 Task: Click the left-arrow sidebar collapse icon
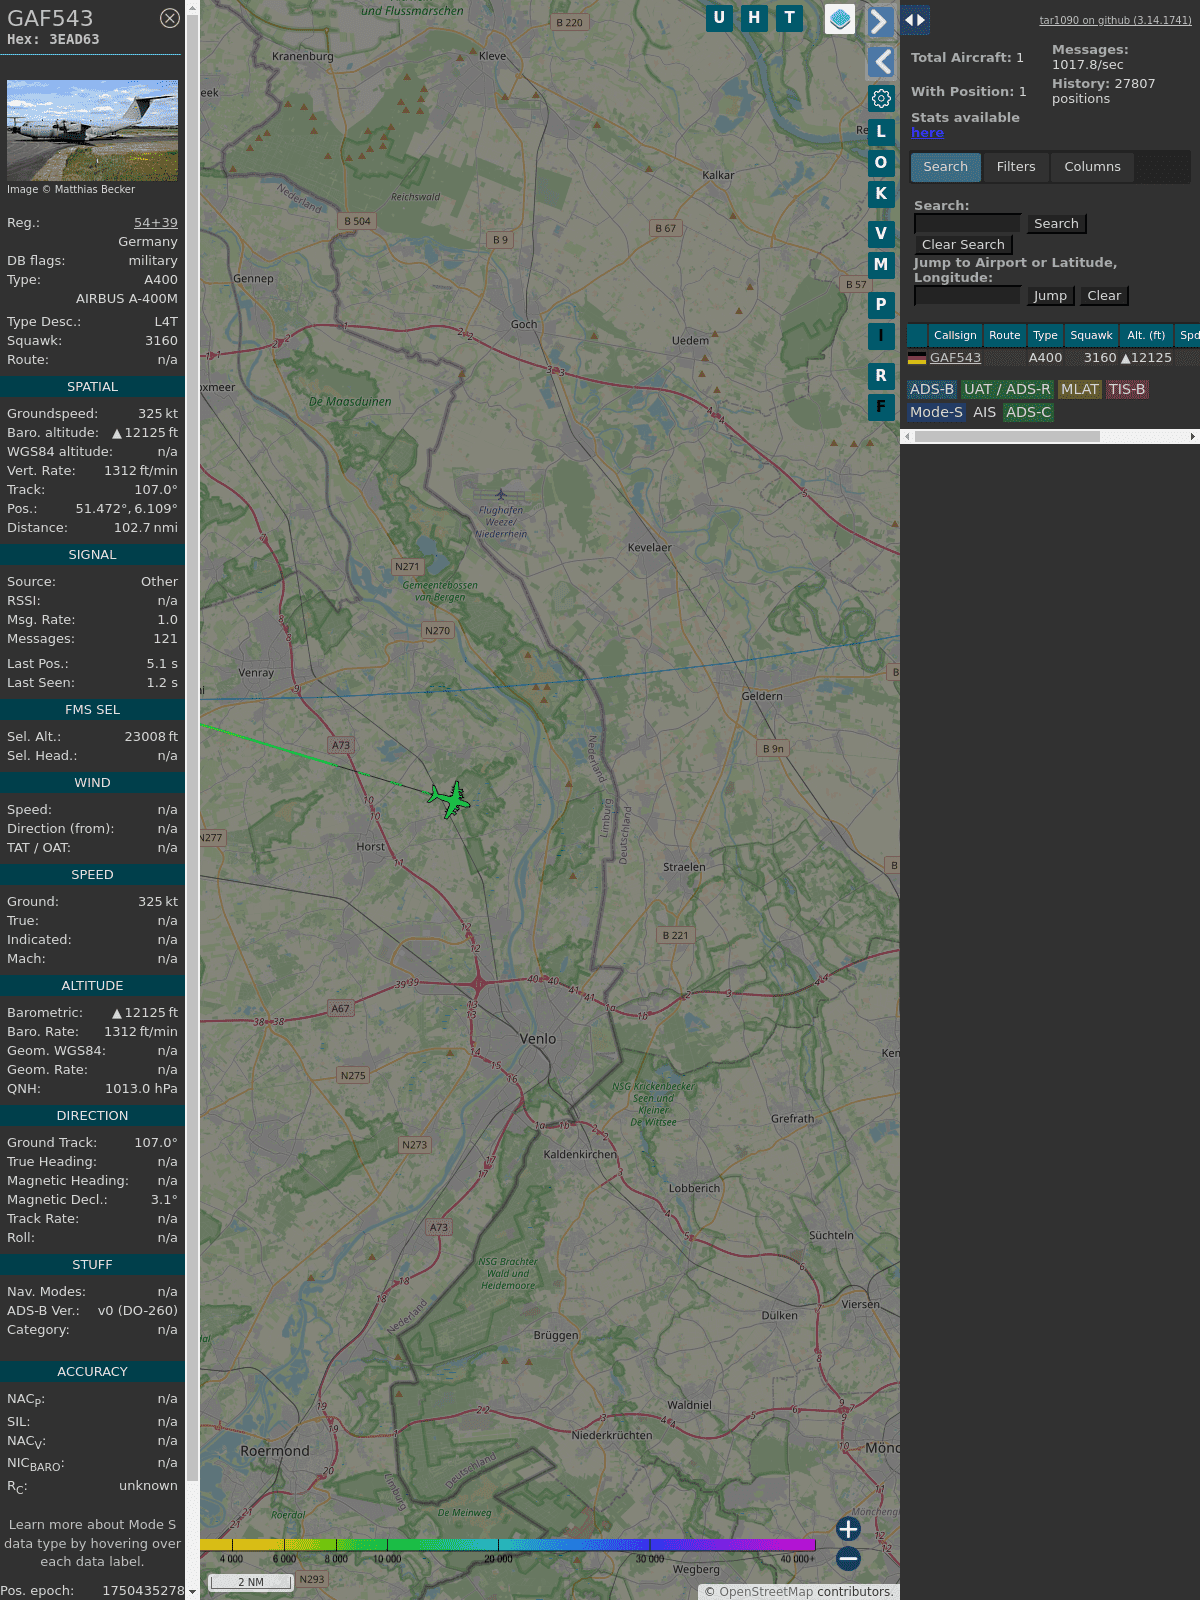coord(881,62)
